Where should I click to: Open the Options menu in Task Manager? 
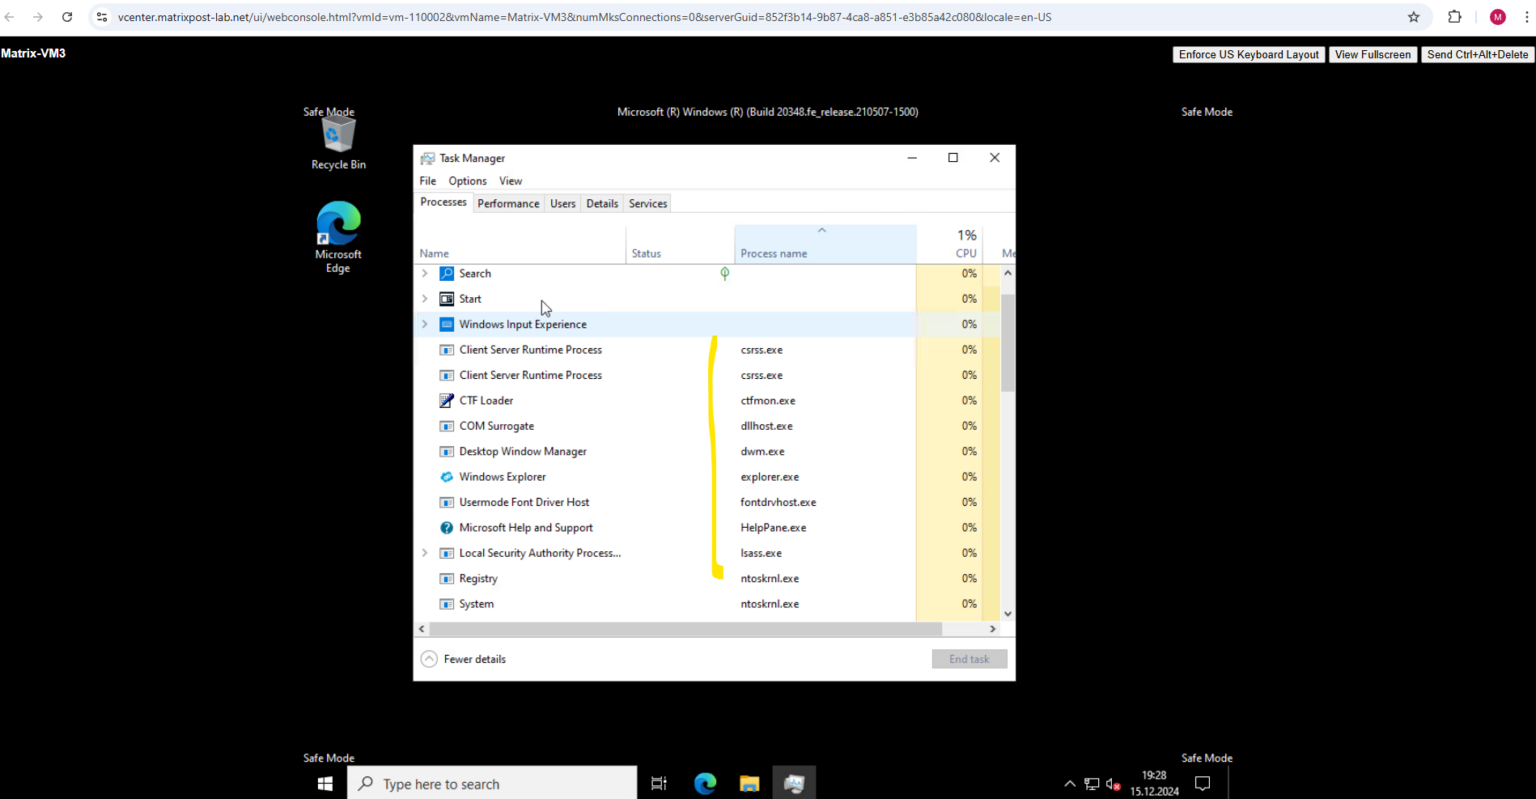(467, 180)
